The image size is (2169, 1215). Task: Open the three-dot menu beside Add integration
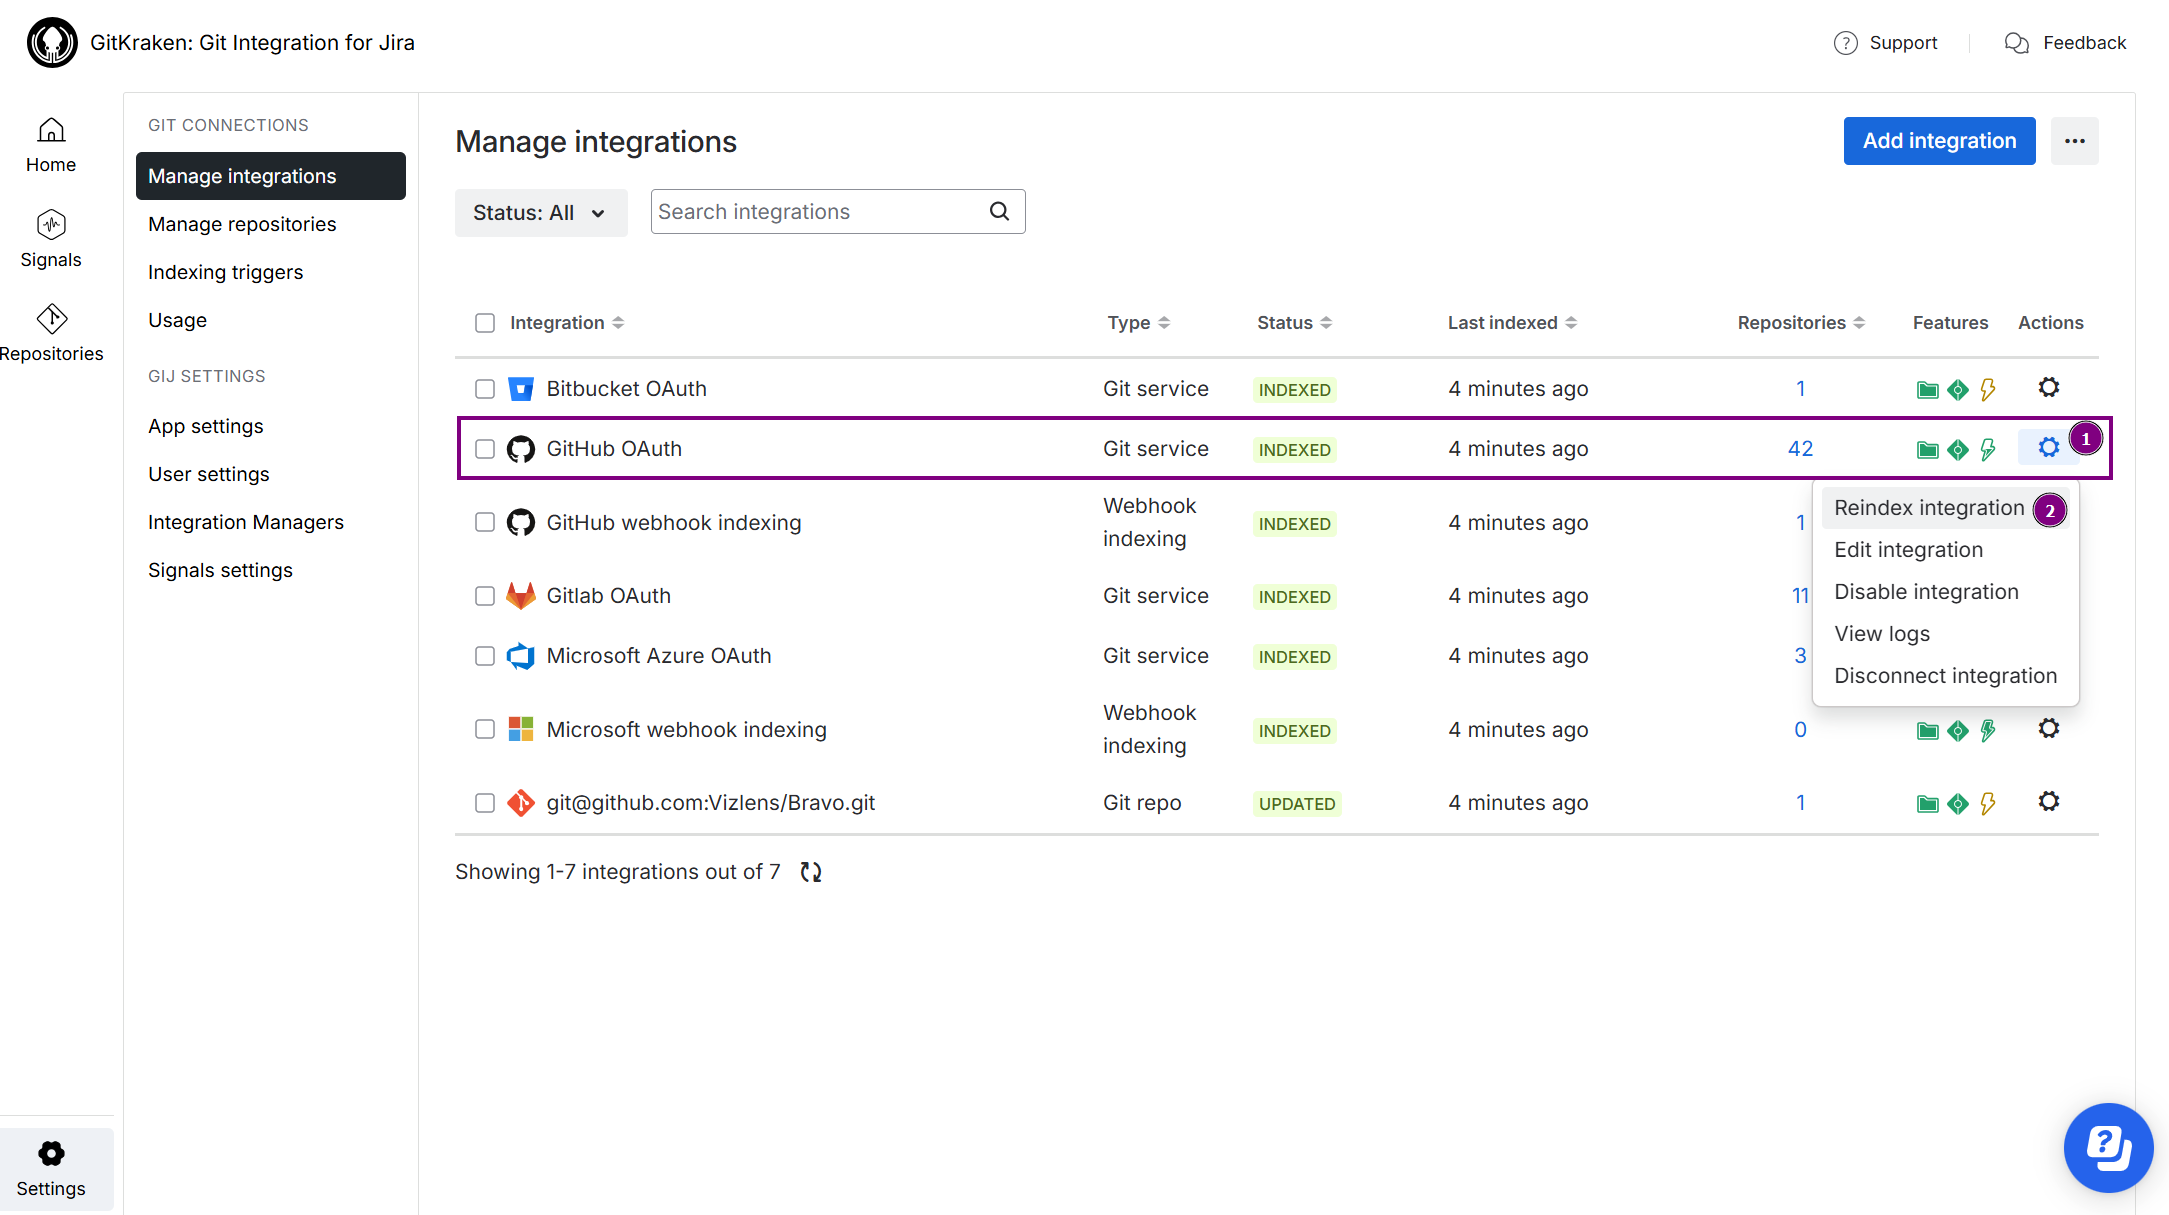point(2075,141)
